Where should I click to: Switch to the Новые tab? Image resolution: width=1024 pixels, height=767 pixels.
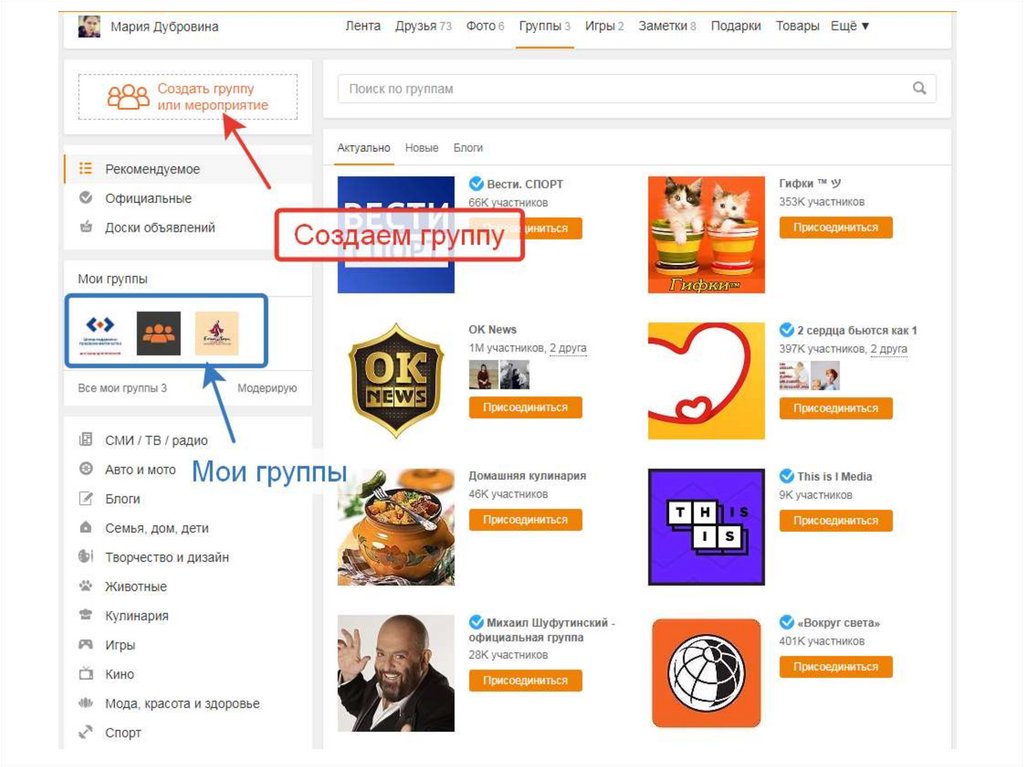(x=421, y=148)
